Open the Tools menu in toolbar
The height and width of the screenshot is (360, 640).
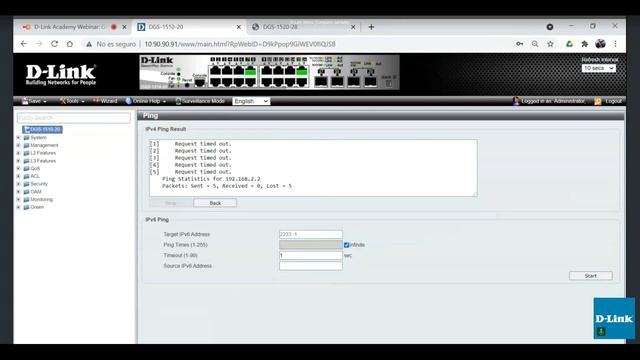click(72, 101)
